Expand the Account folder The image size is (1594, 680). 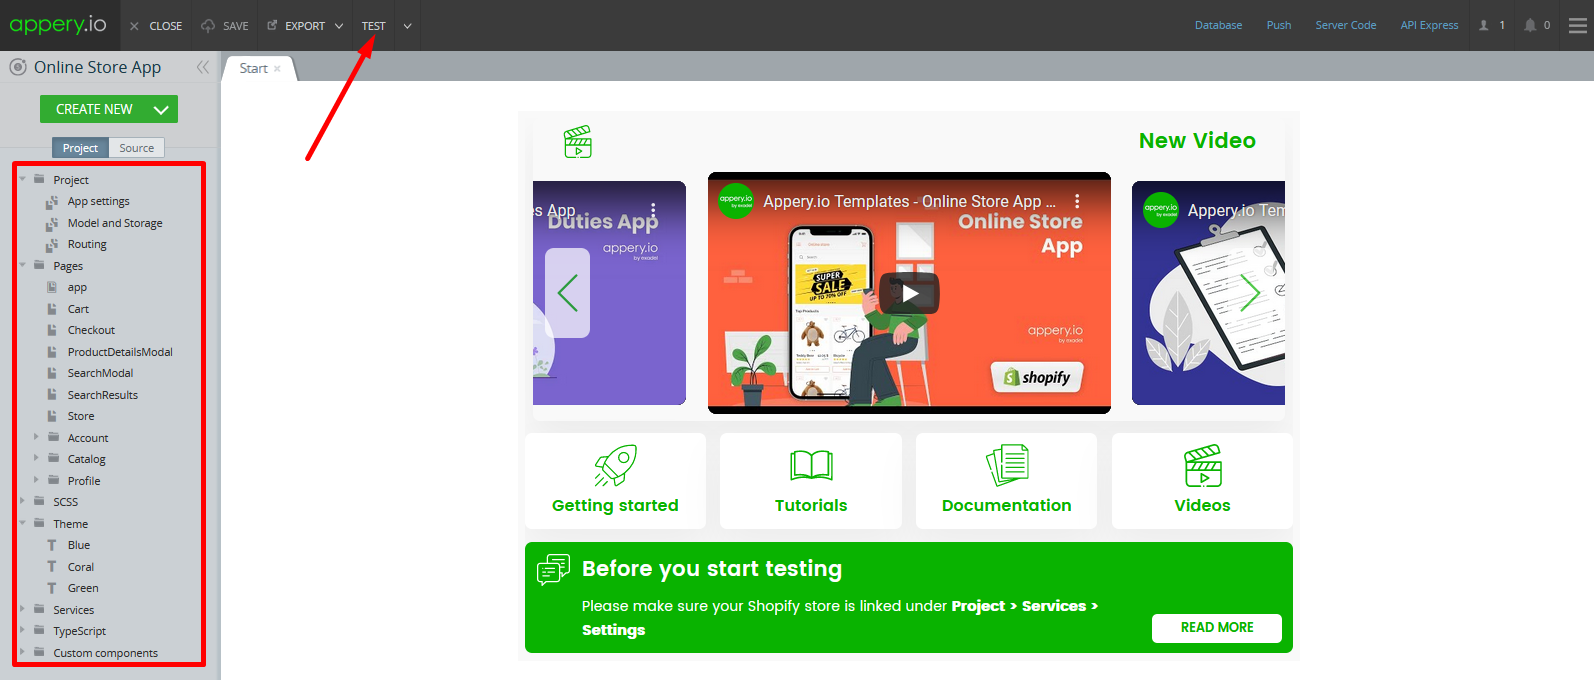coord(36,438)
